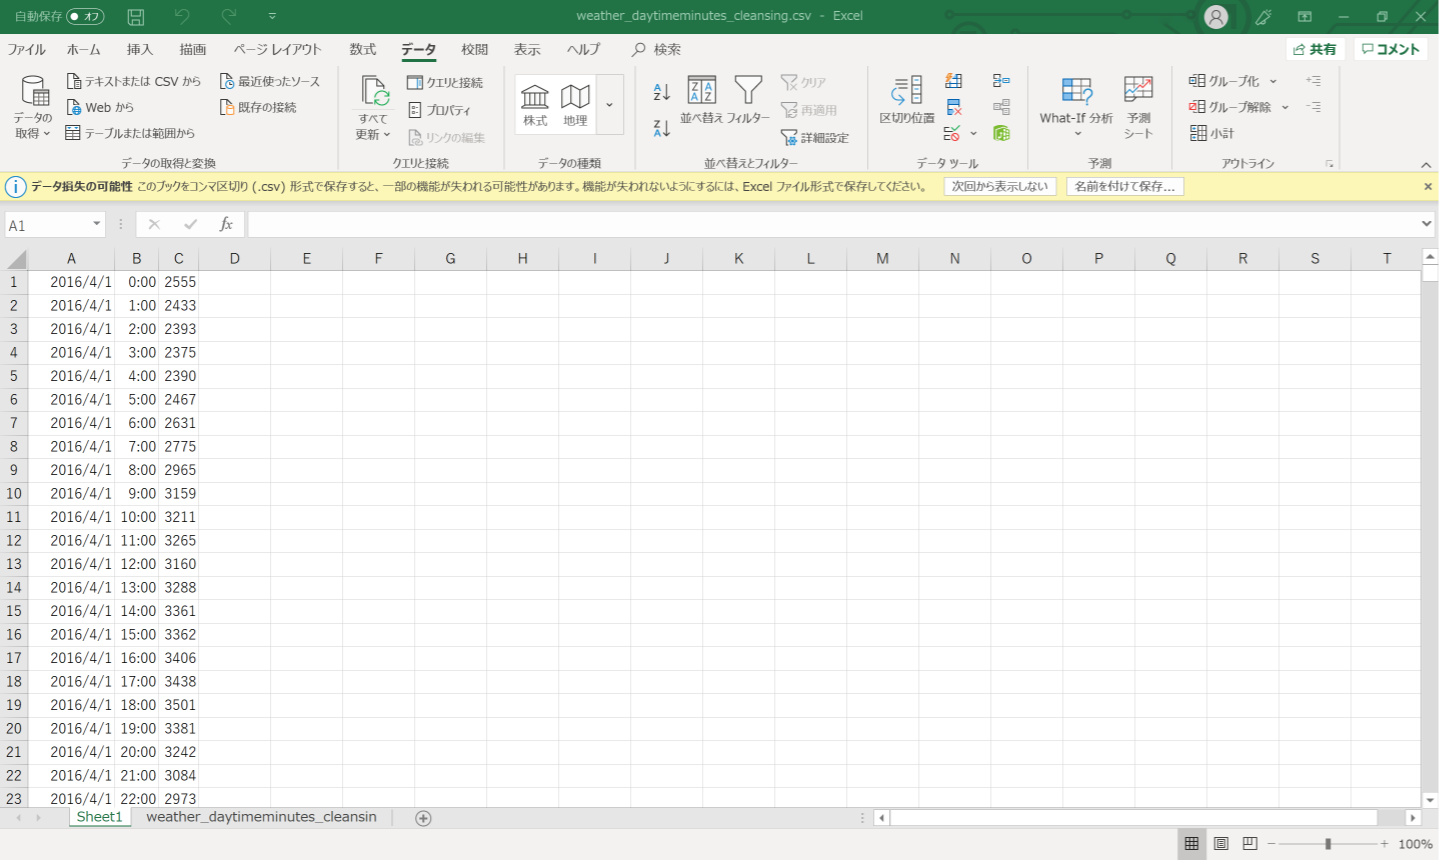Switch to Page Break Preview
The width and height of the screenshot is (1439, 860).
1250,844
